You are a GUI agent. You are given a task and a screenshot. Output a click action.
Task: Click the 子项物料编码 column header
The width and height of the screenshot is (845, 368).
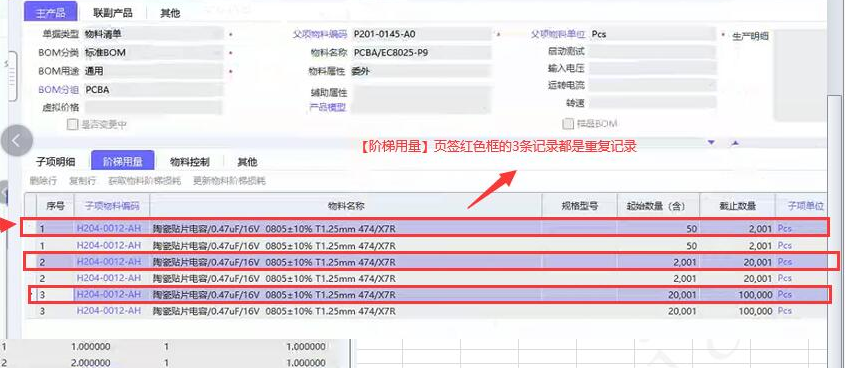112,205
